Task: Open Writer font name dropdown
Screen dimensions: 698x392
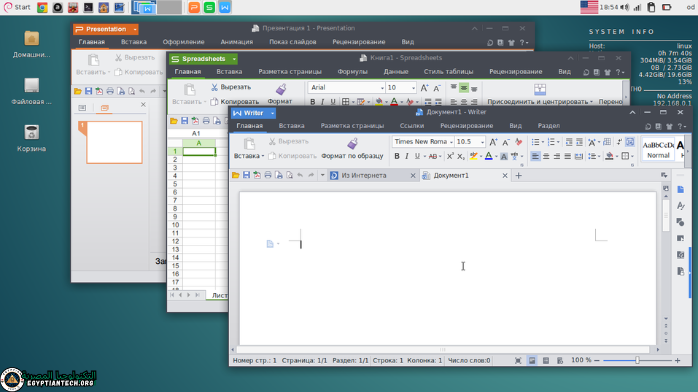Action: [x=451, y=142]
